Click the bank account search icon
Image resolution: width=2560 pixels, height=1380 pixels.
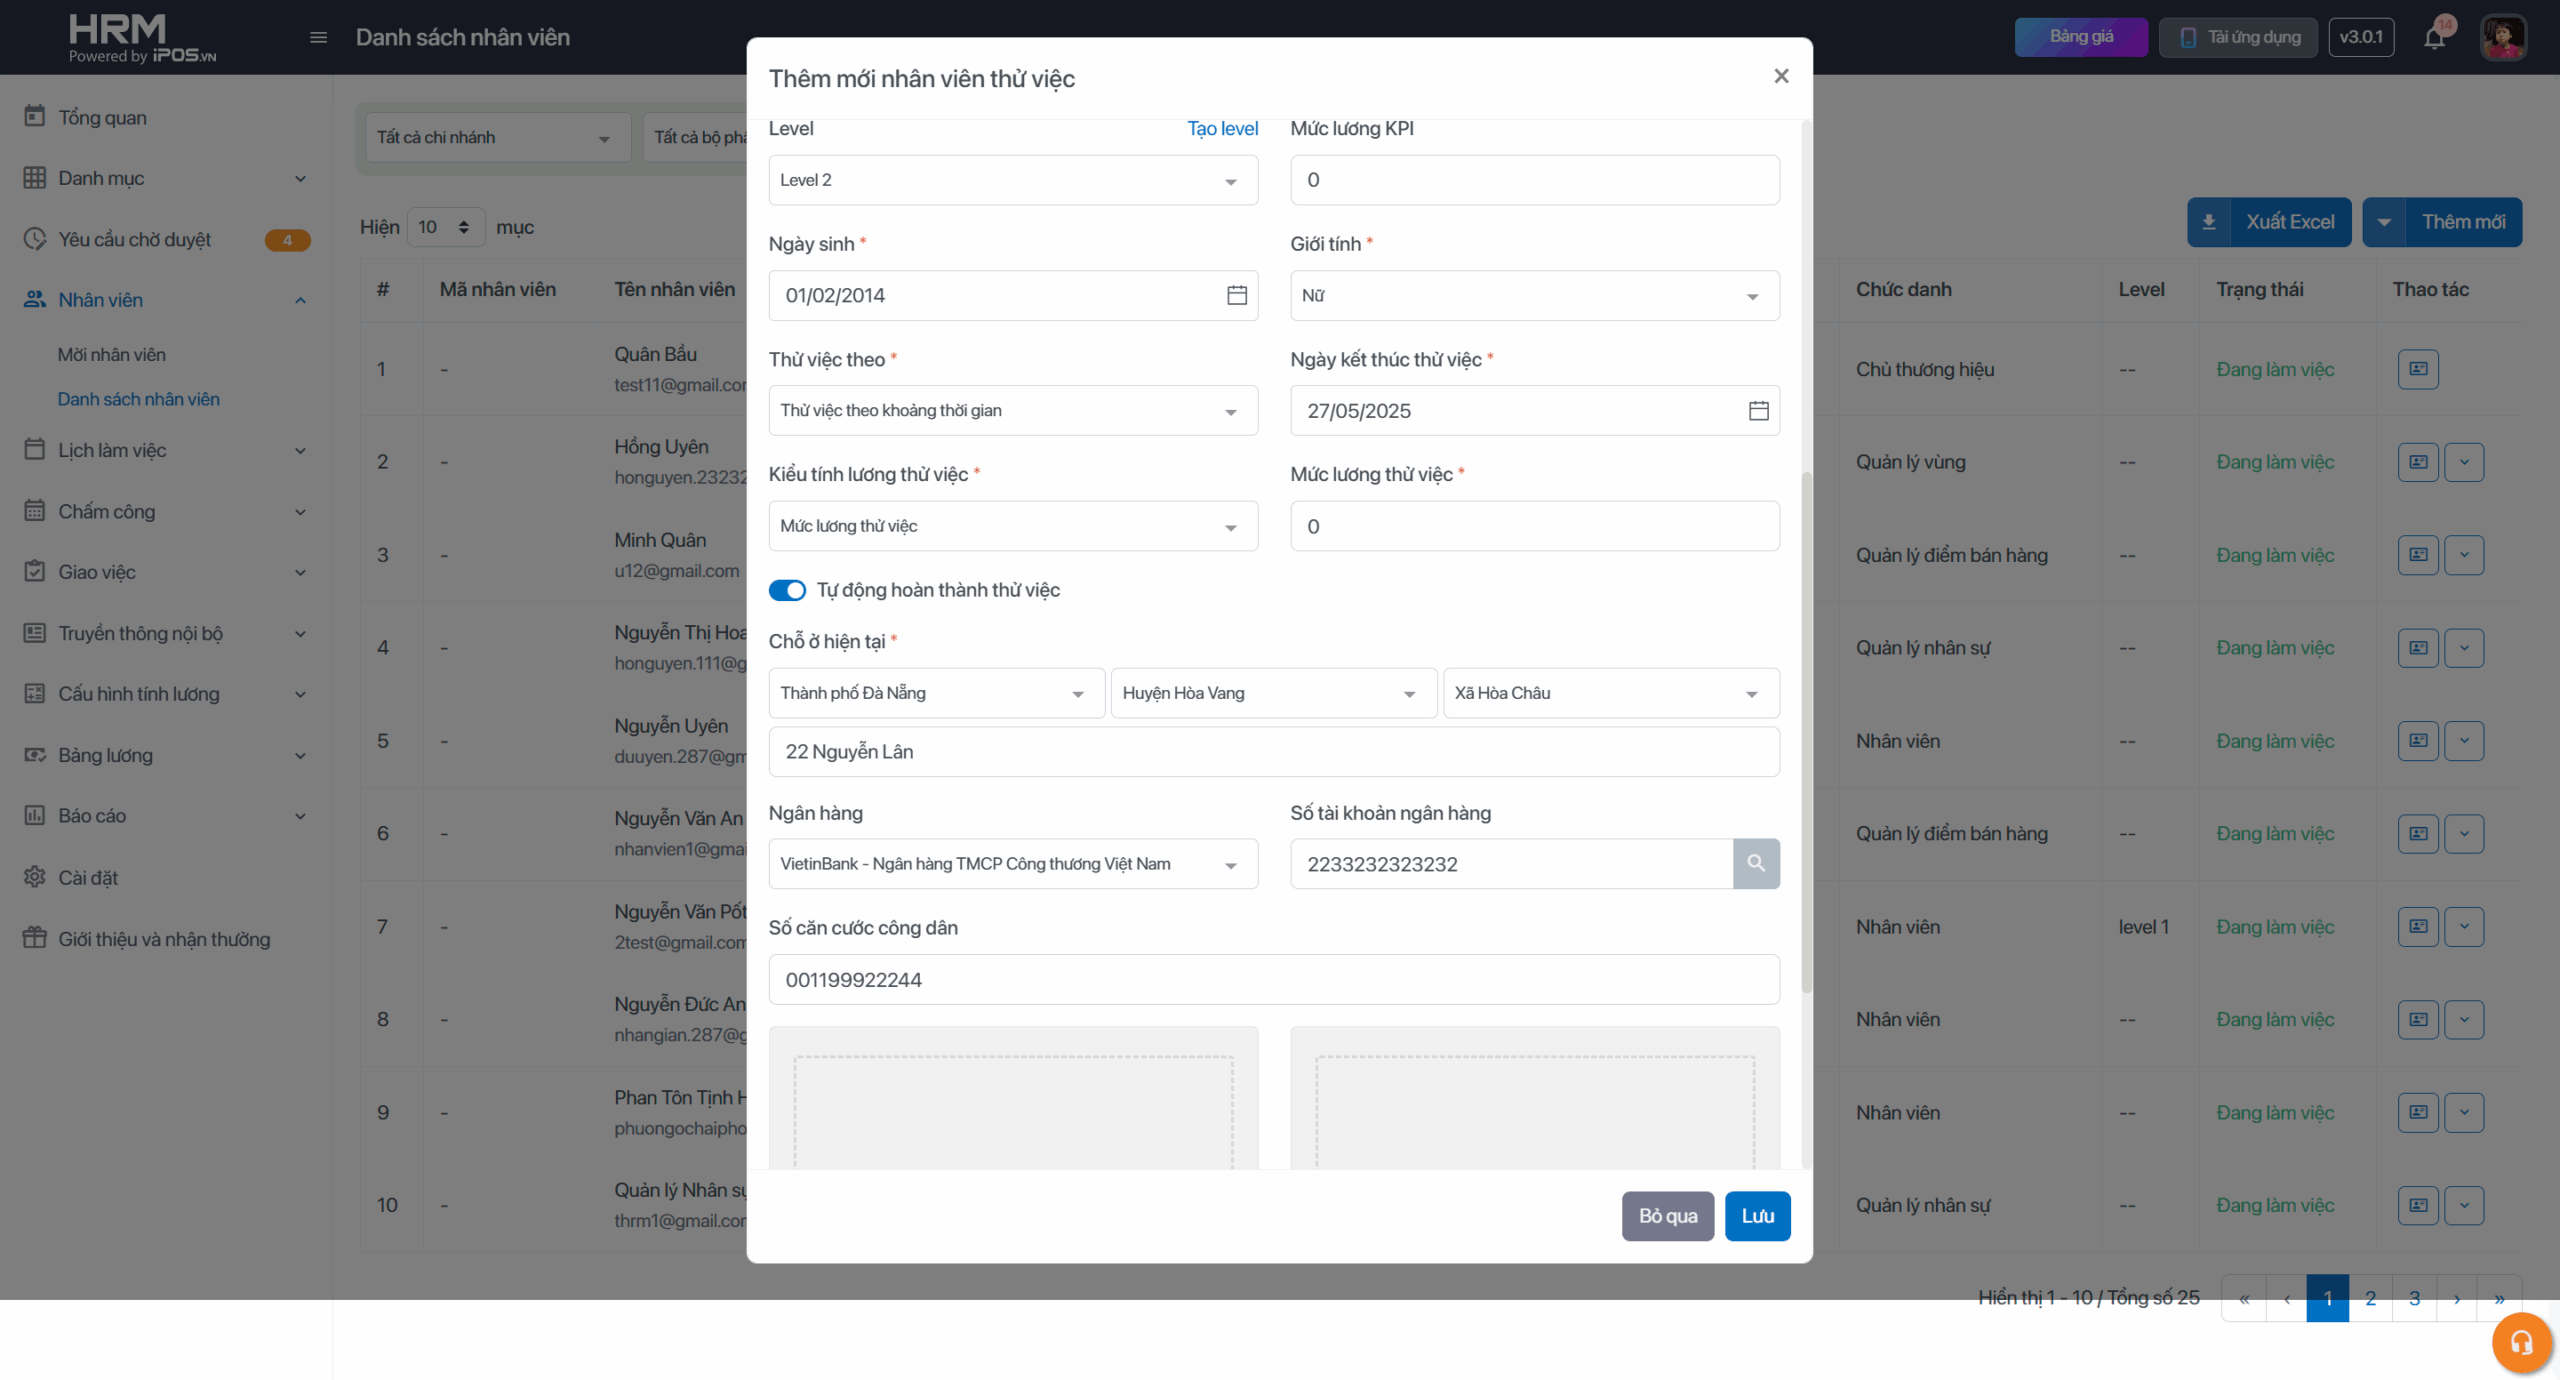coord(1755,863)
